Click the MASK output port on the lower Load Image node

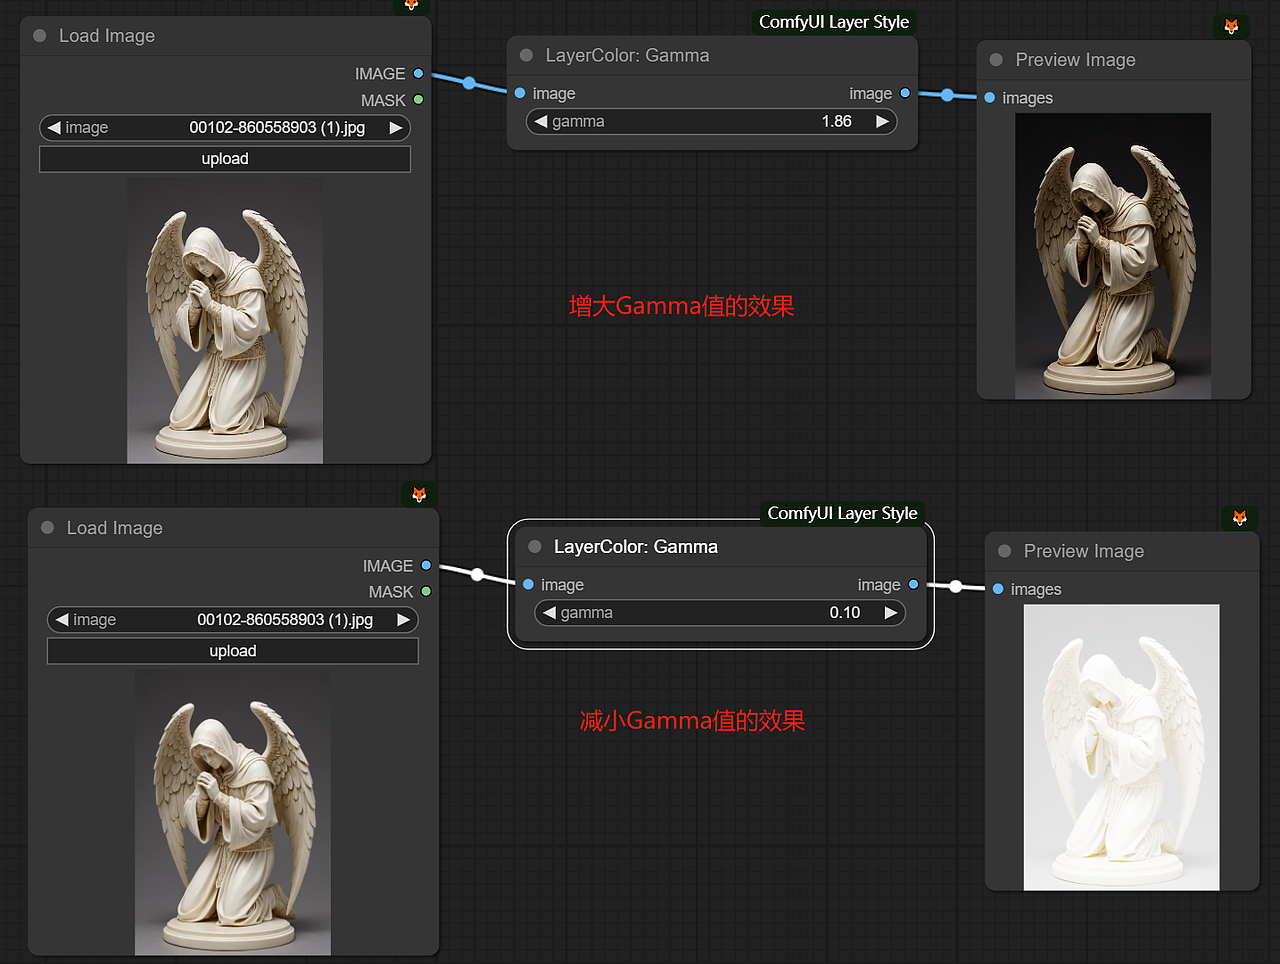coord(426,592)
